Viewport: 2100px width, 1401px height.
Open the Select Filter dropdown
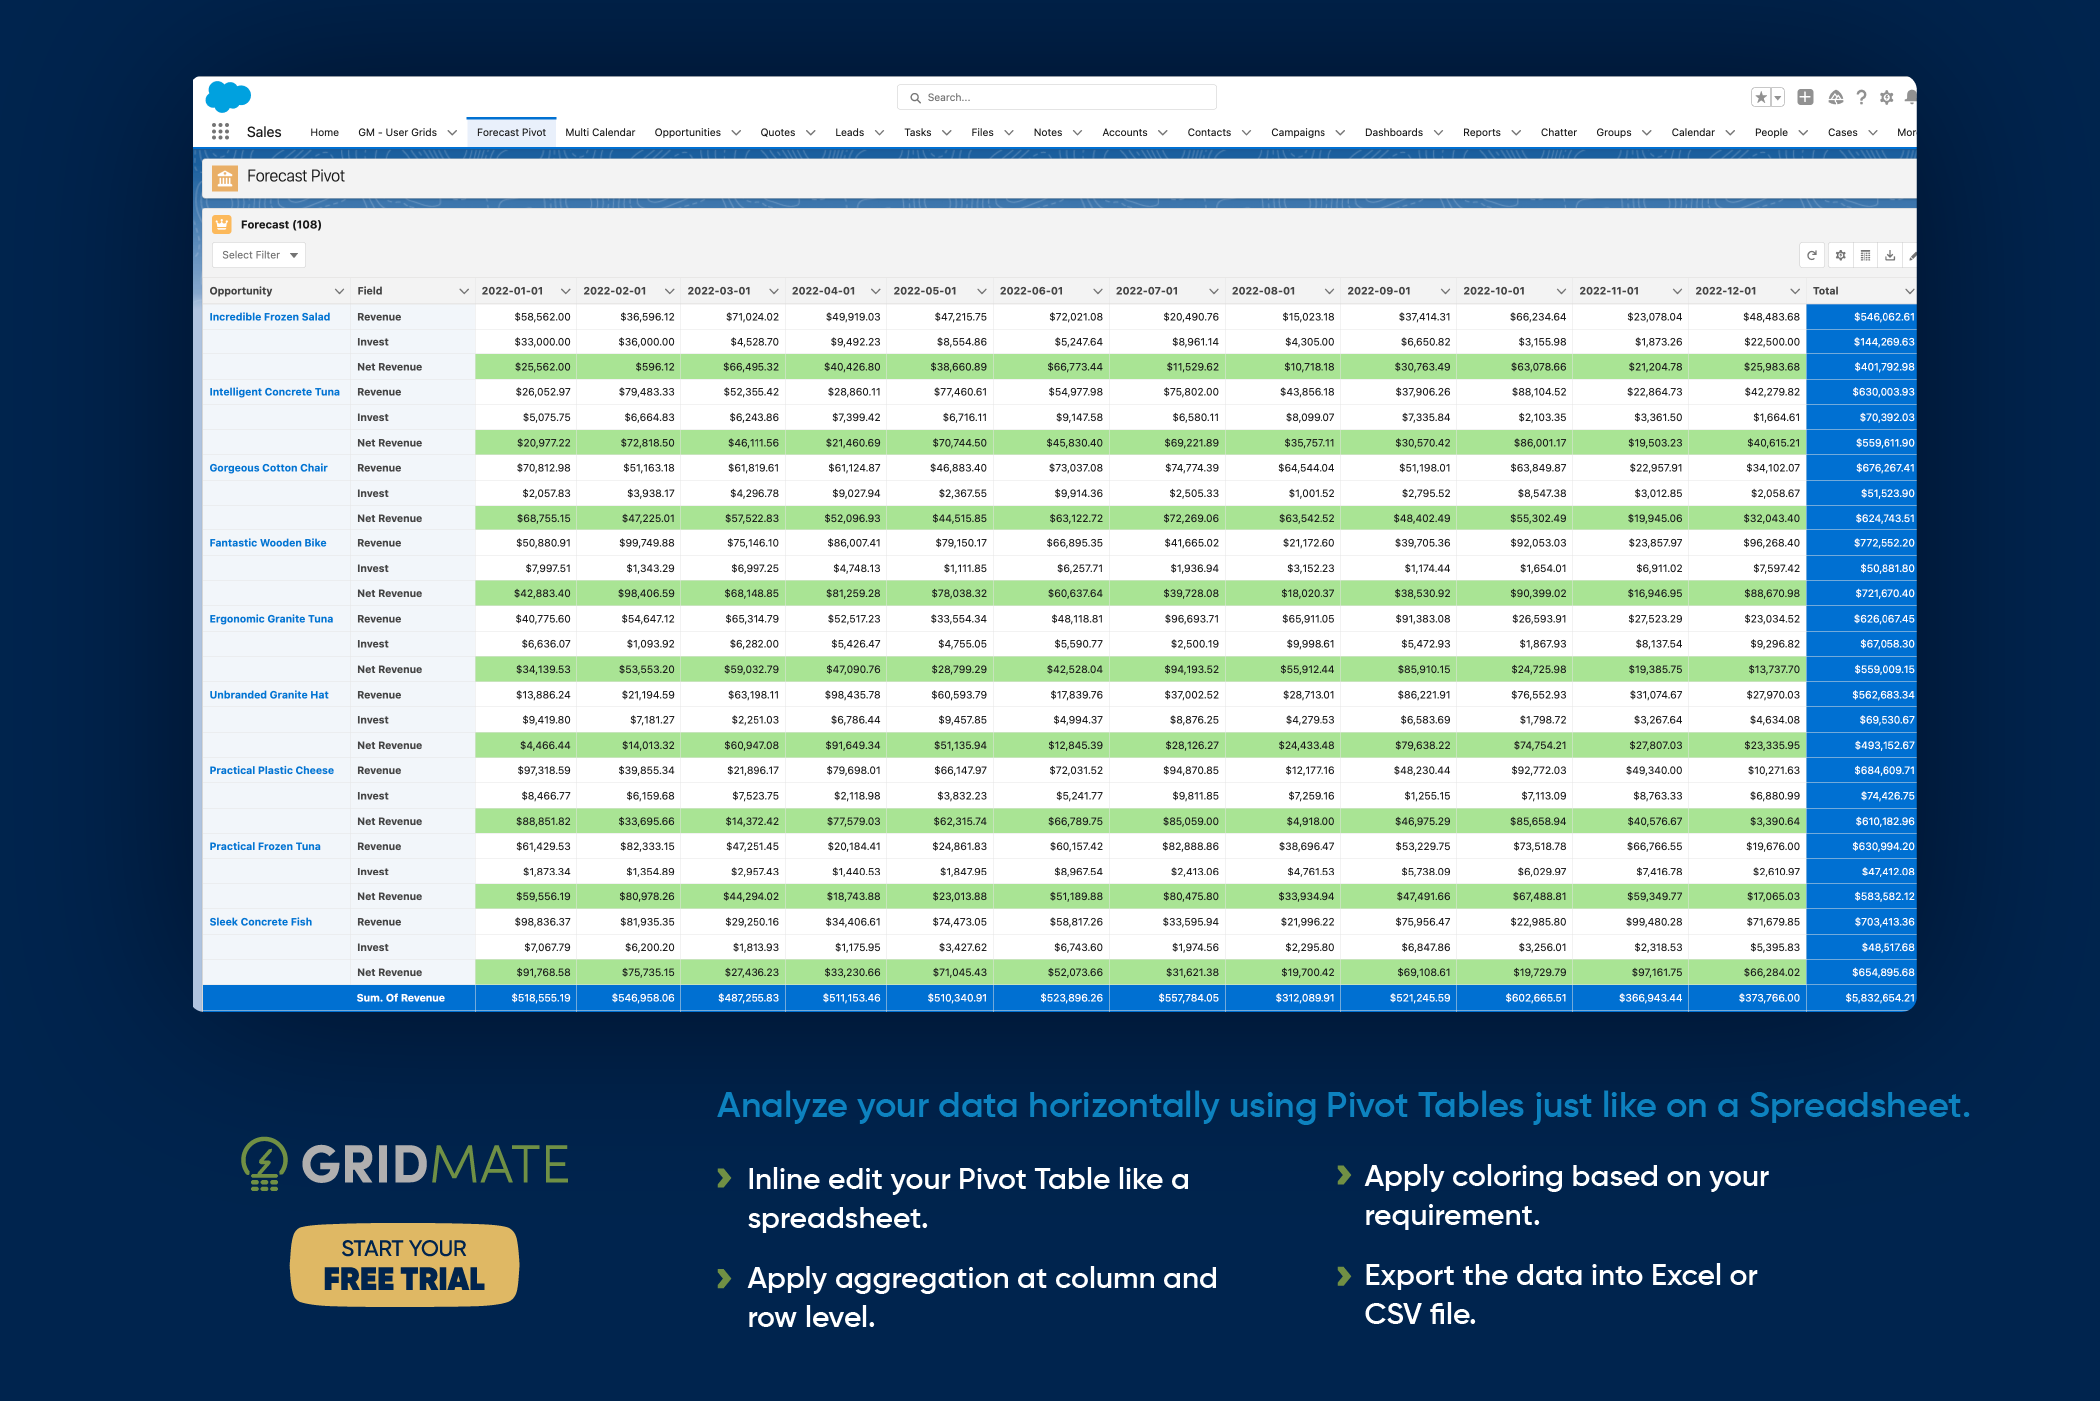click(257, 254)
